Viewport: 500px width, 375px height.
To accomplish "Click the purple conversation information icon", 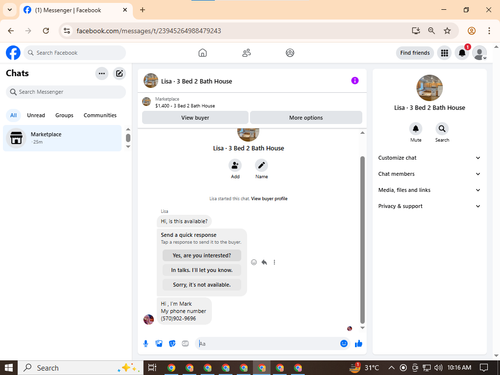I will 355,81.
